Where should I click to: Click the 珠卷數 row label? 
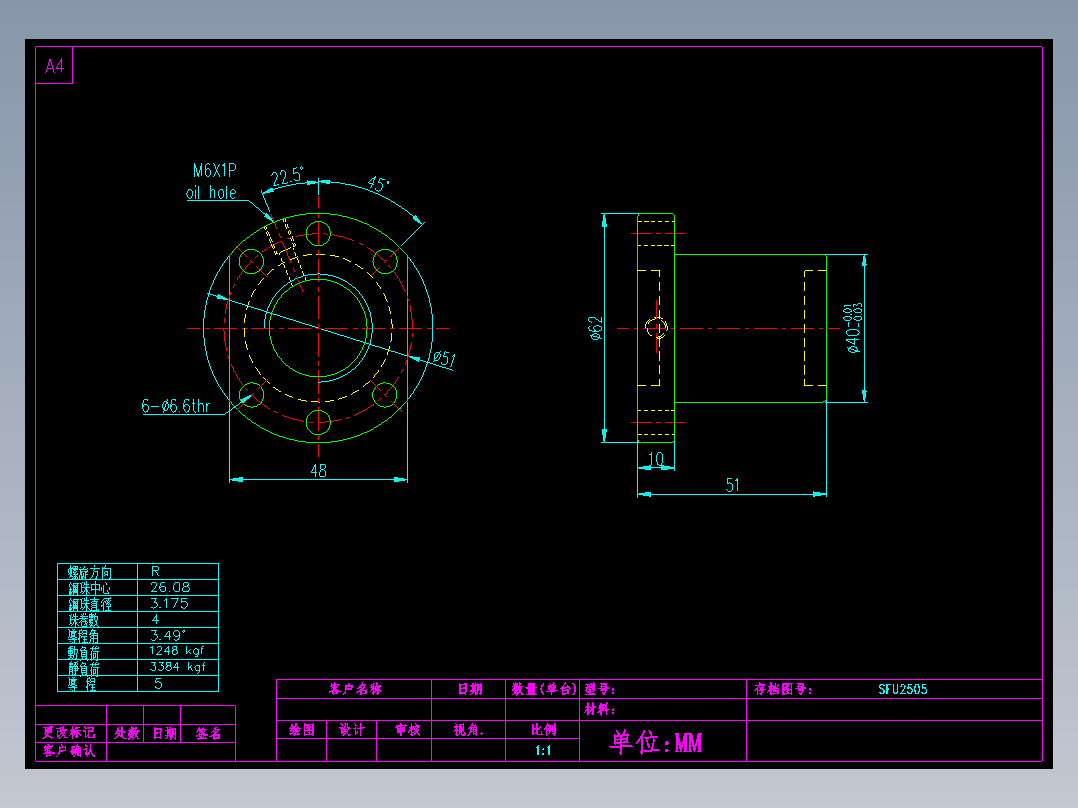[83, 620]
